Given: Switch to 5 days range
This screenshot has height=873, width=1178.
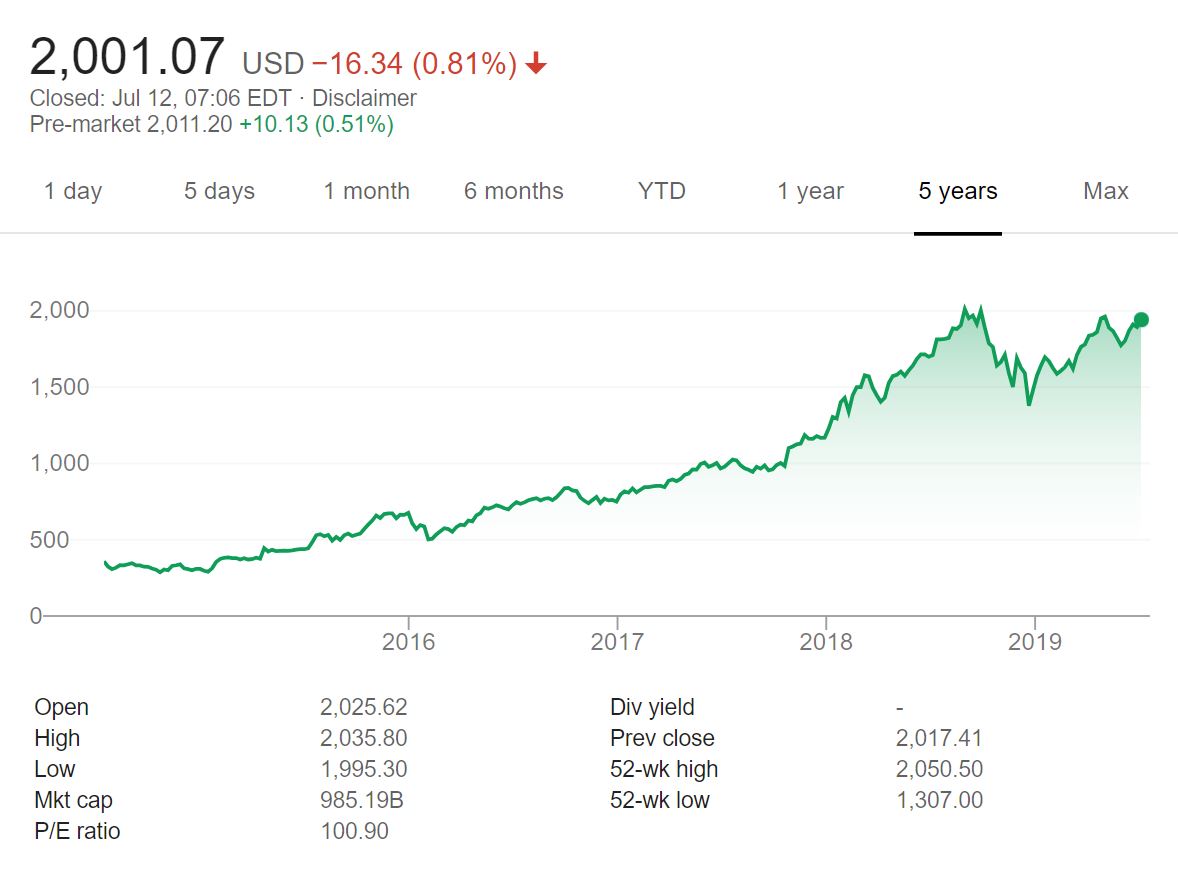Looking at the screenshot, I should (x=219, y=191).
